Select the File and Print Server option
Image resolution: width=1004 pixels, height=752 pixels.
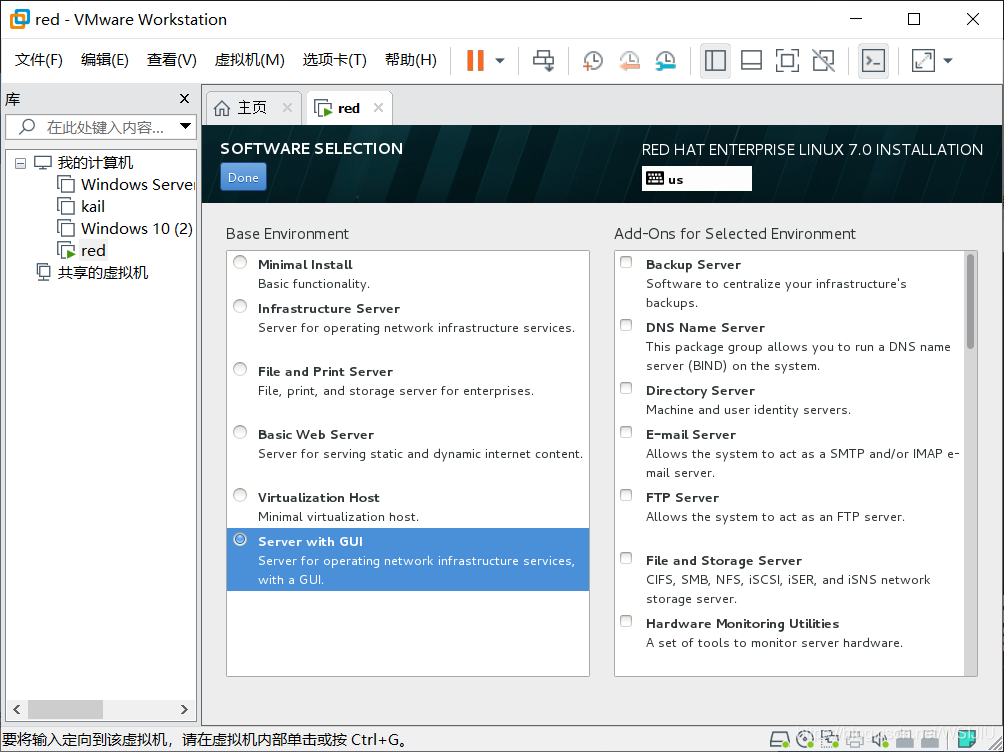[240, 369]
